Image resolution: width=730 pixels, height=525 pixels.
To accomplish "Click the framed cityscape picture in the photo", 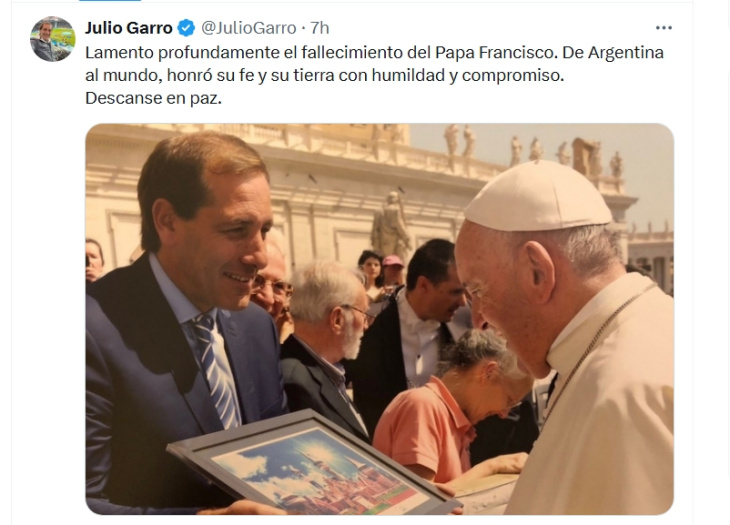I will point(313,465).
